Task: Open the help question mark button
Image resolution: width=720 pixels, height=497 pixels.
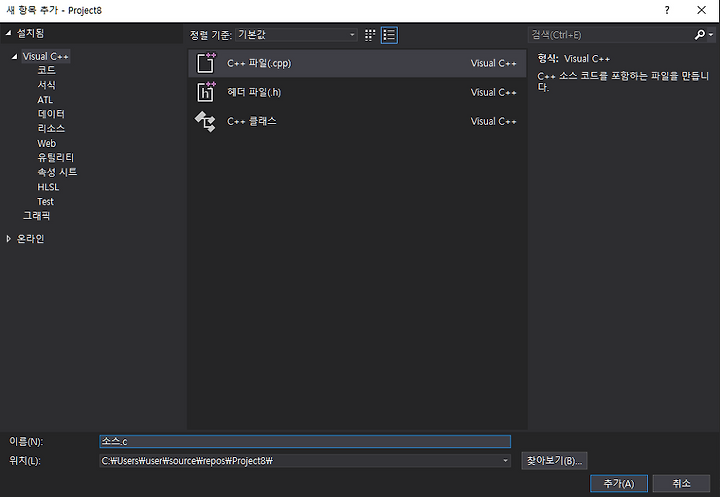Action: click(x=667, y=10)
